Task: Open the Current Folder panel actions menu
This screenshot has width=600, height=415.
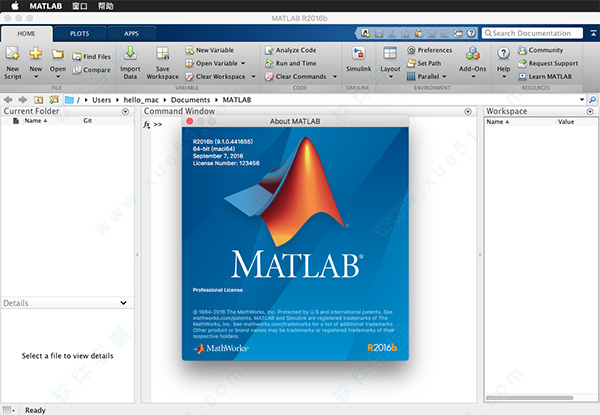Action: coord(125,112)
